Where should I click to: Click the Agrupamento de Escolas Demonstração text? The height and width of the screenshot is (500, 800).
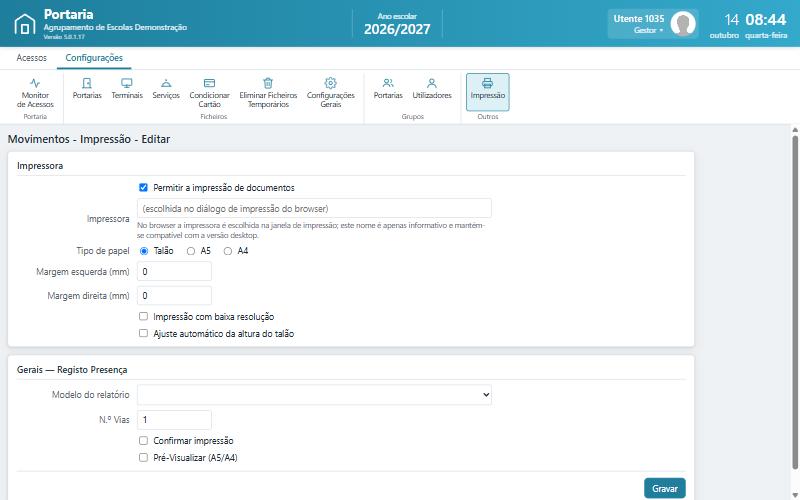[115, 27]
